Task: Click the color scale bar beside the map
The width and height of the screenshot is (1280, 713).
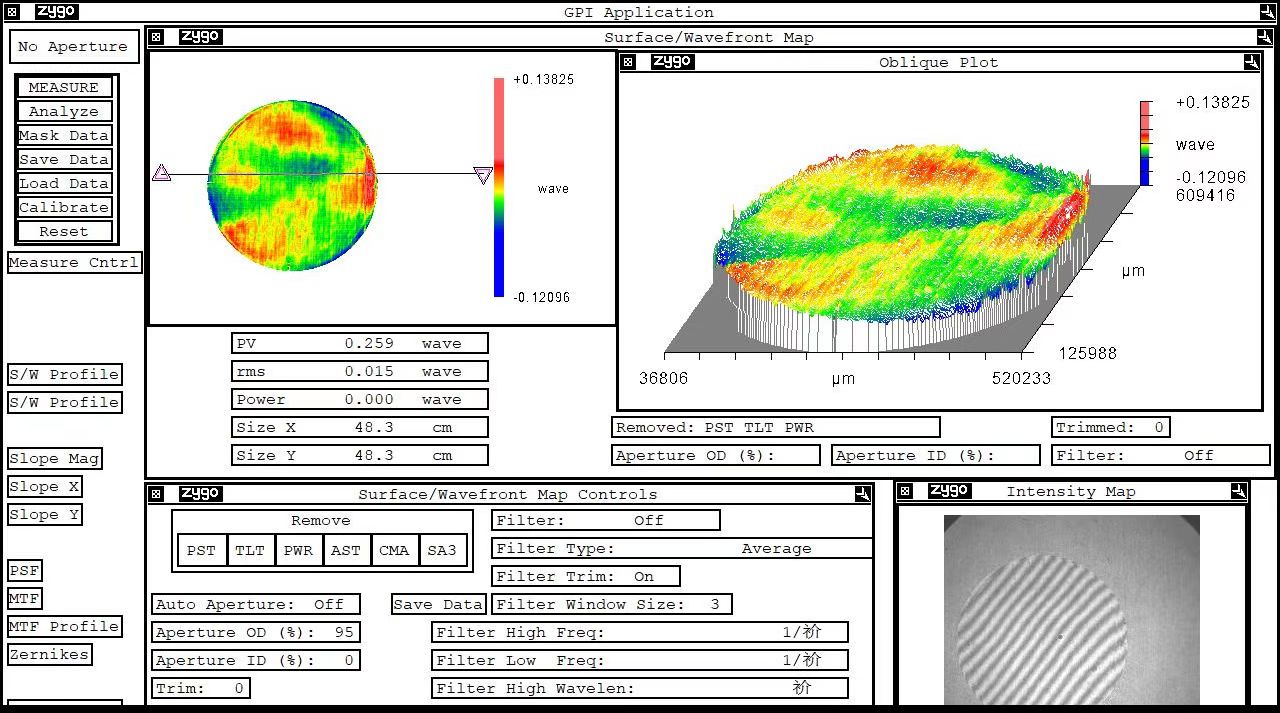Action: click(499, 187)
